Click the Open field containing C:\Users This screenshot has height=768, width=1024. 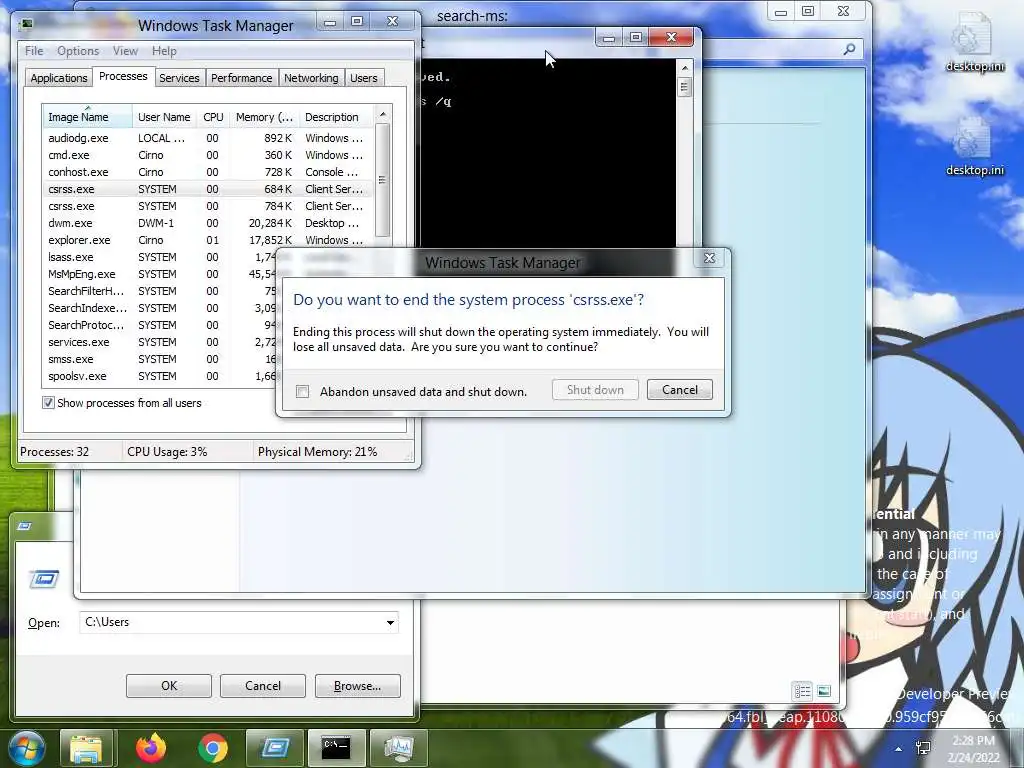pos(238,622)
